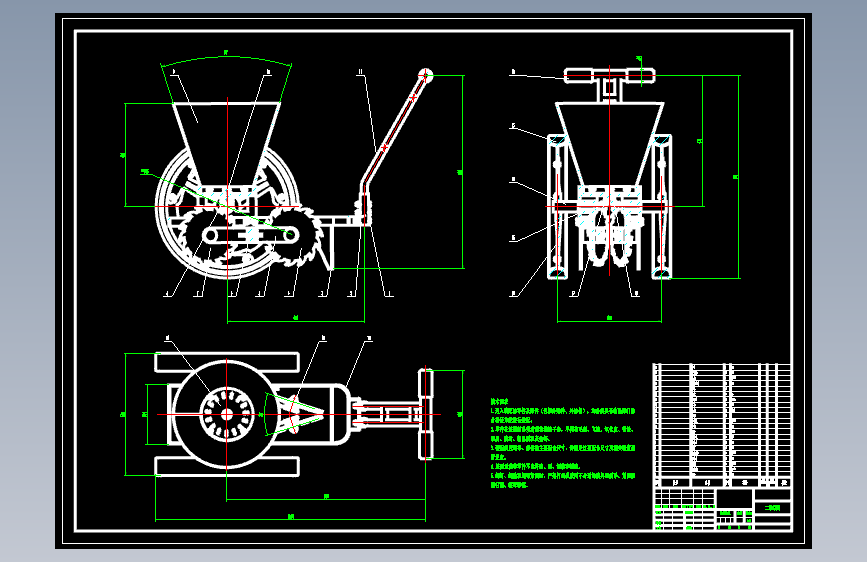Select the slotted chain link bar between the sprockets

(x=249, y=236)
